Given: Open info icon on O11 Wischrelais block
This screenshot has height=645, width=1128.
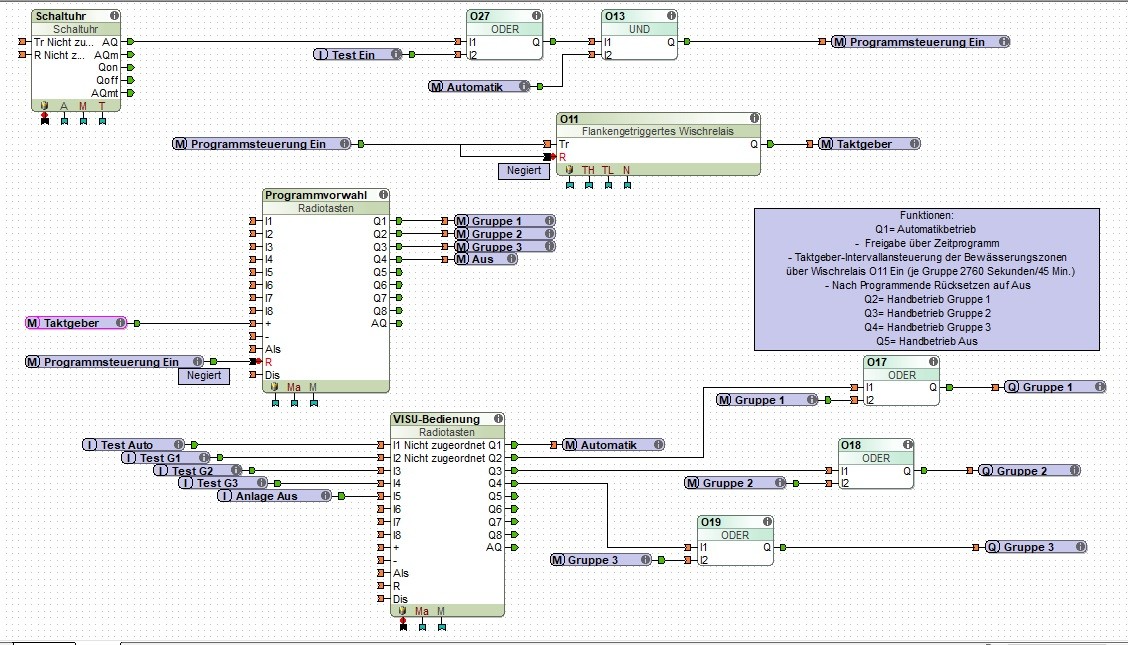Looking at the screenshot, I should 754,118.
